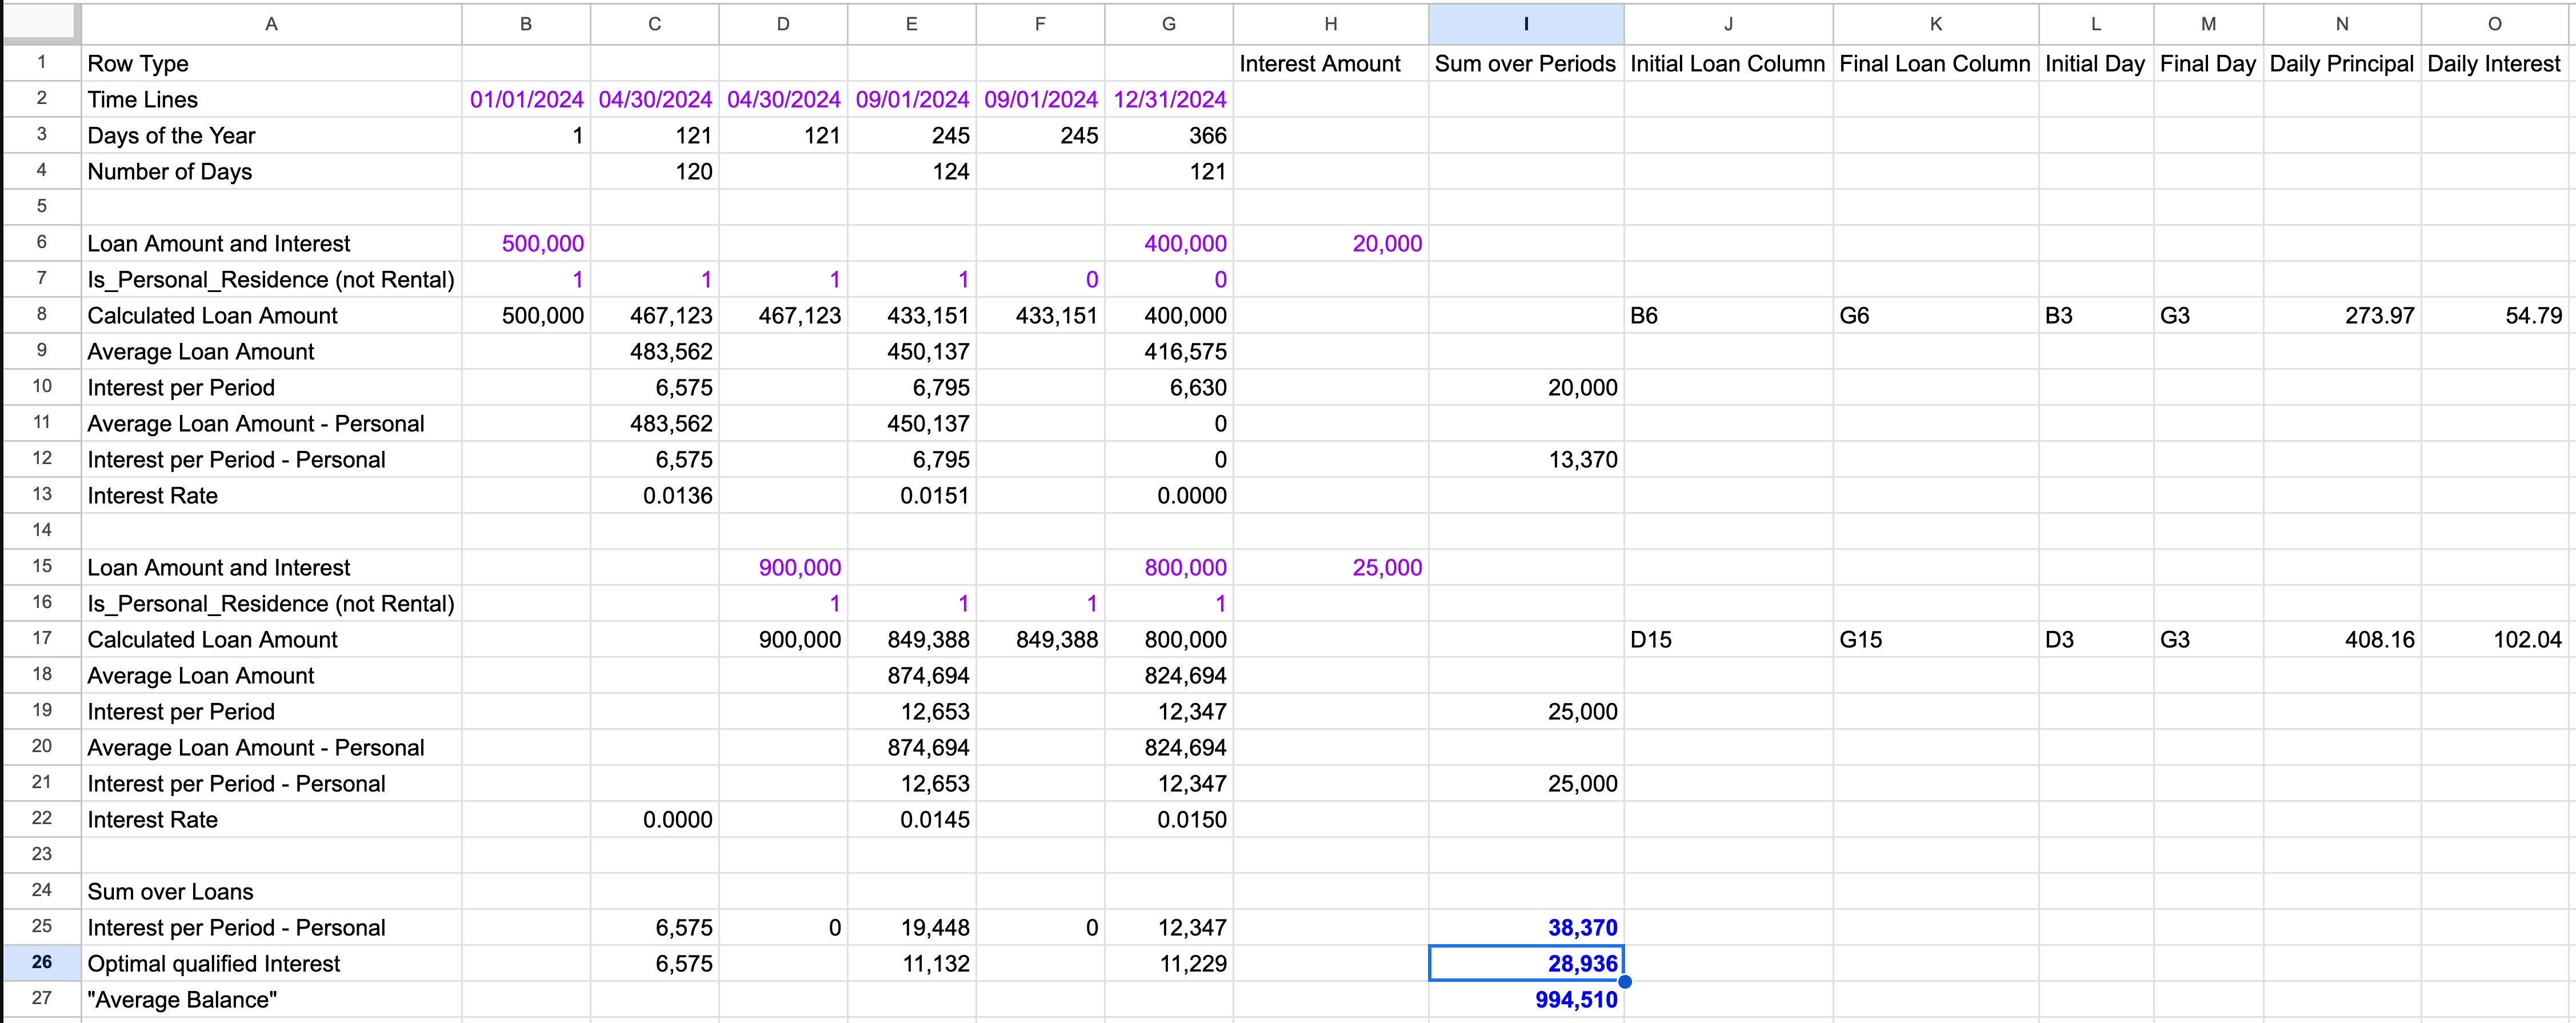Select the 102.04 daily interest value

click(2494, 640)
